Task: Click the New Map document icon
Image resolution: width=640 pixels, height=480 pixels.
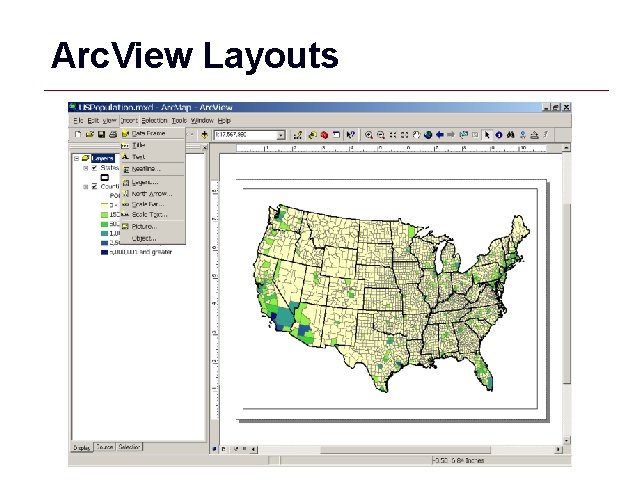Action: pos(78,134)
